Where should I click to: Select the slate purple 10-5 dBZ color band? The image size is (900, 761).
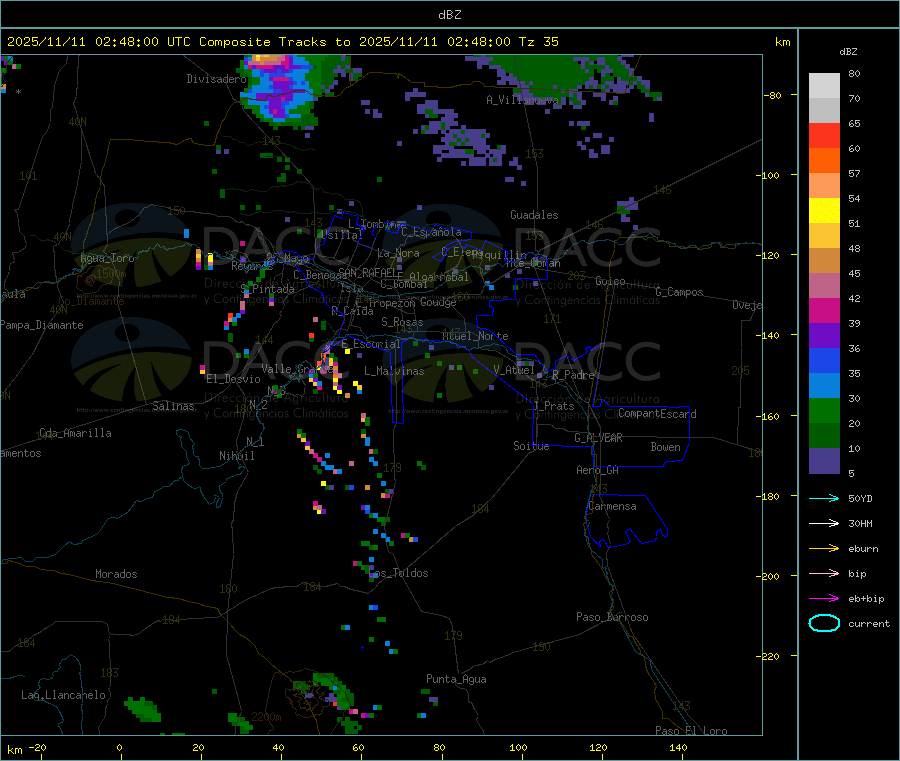point(824,461)
